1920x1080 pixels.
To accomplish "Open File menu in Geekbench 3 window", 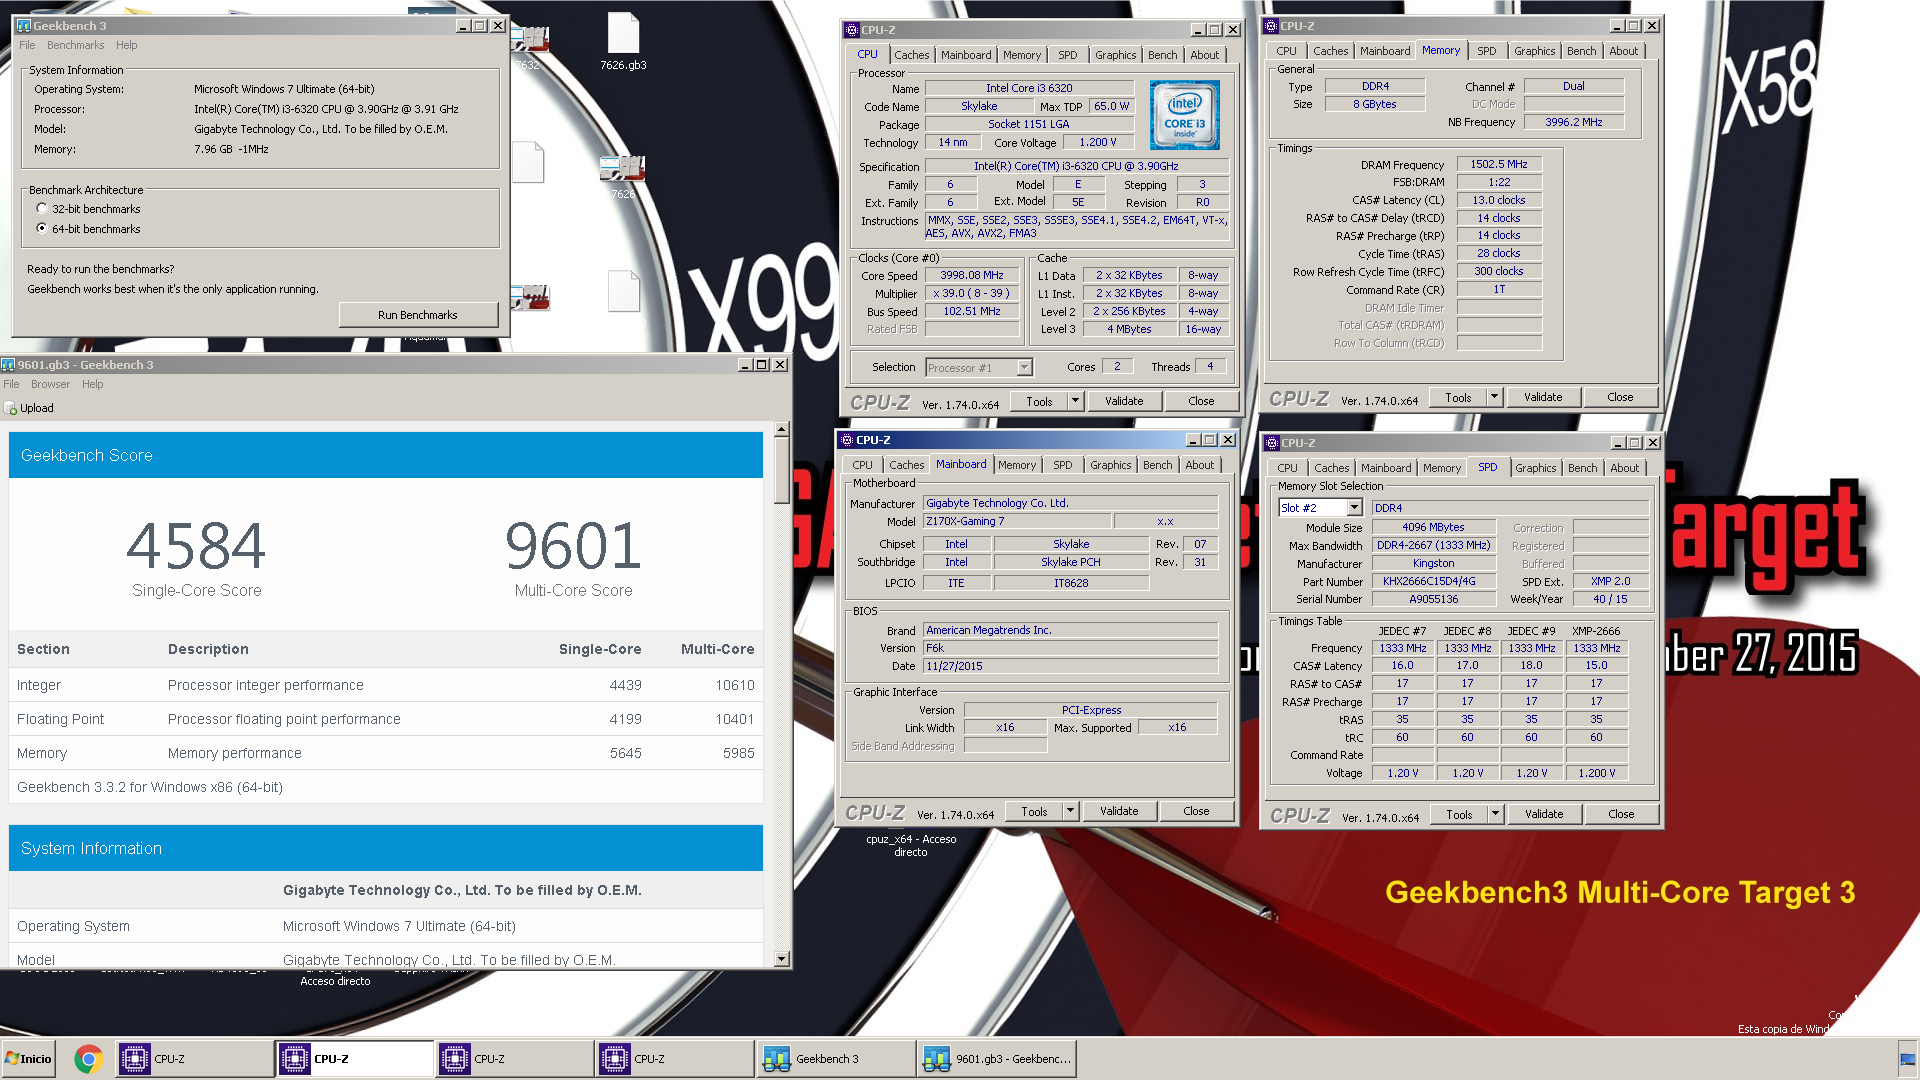I will click(x=27, y=46).
